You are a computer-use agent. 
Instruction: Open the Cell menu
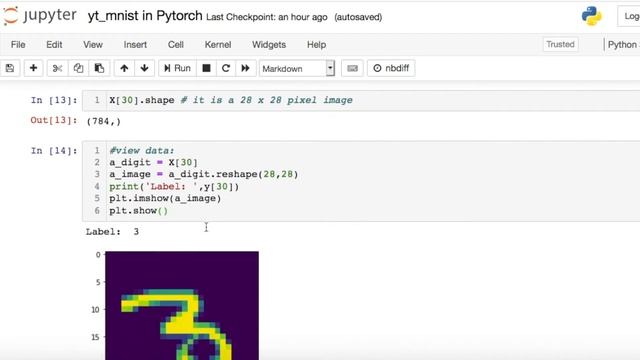pyautogui.click(x=176, y=44)
